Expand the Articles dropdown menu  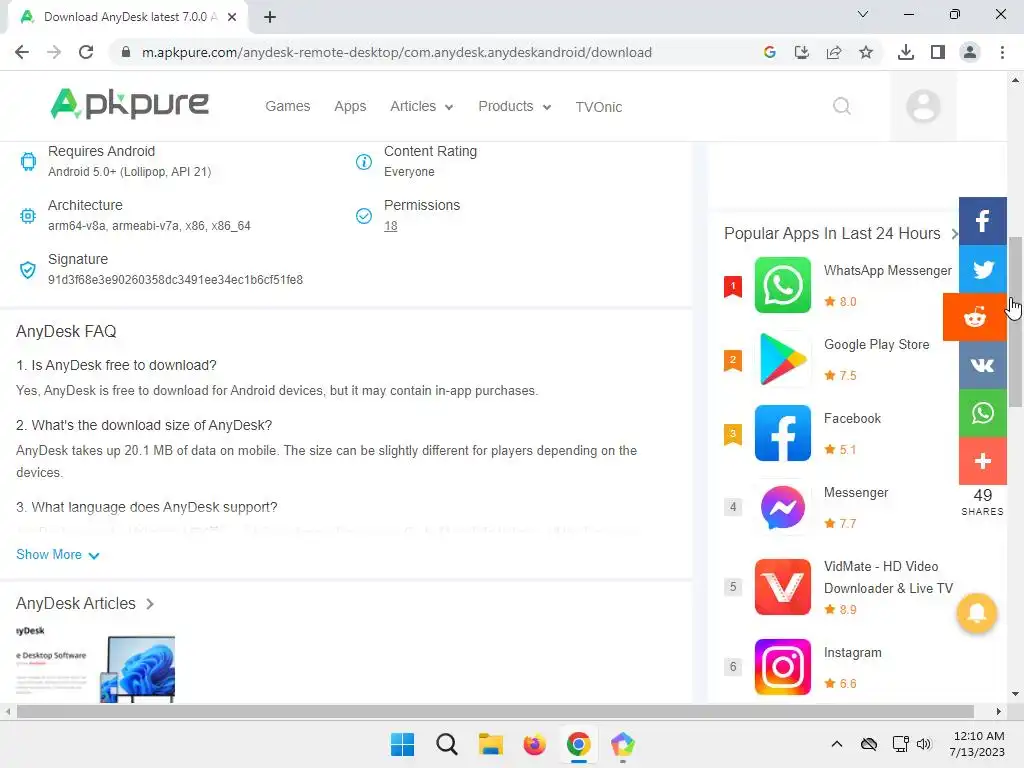tap(421, 106)
